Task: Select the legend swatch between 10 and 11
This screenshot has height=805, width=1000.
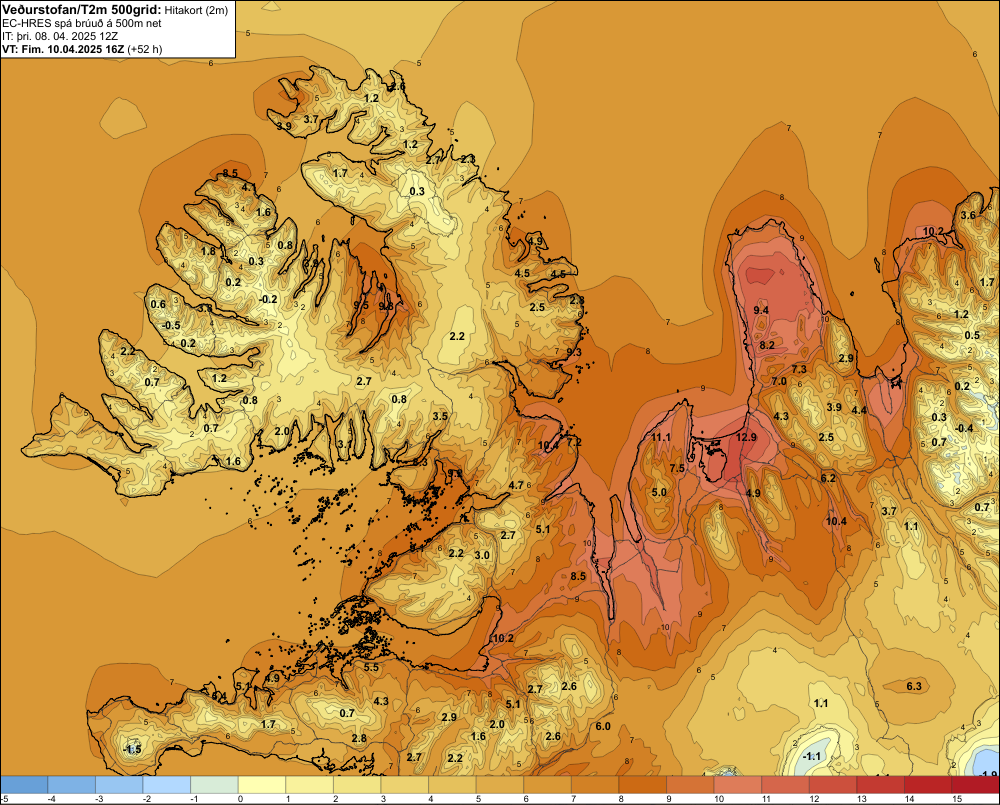Action: (x=738, y=785)
